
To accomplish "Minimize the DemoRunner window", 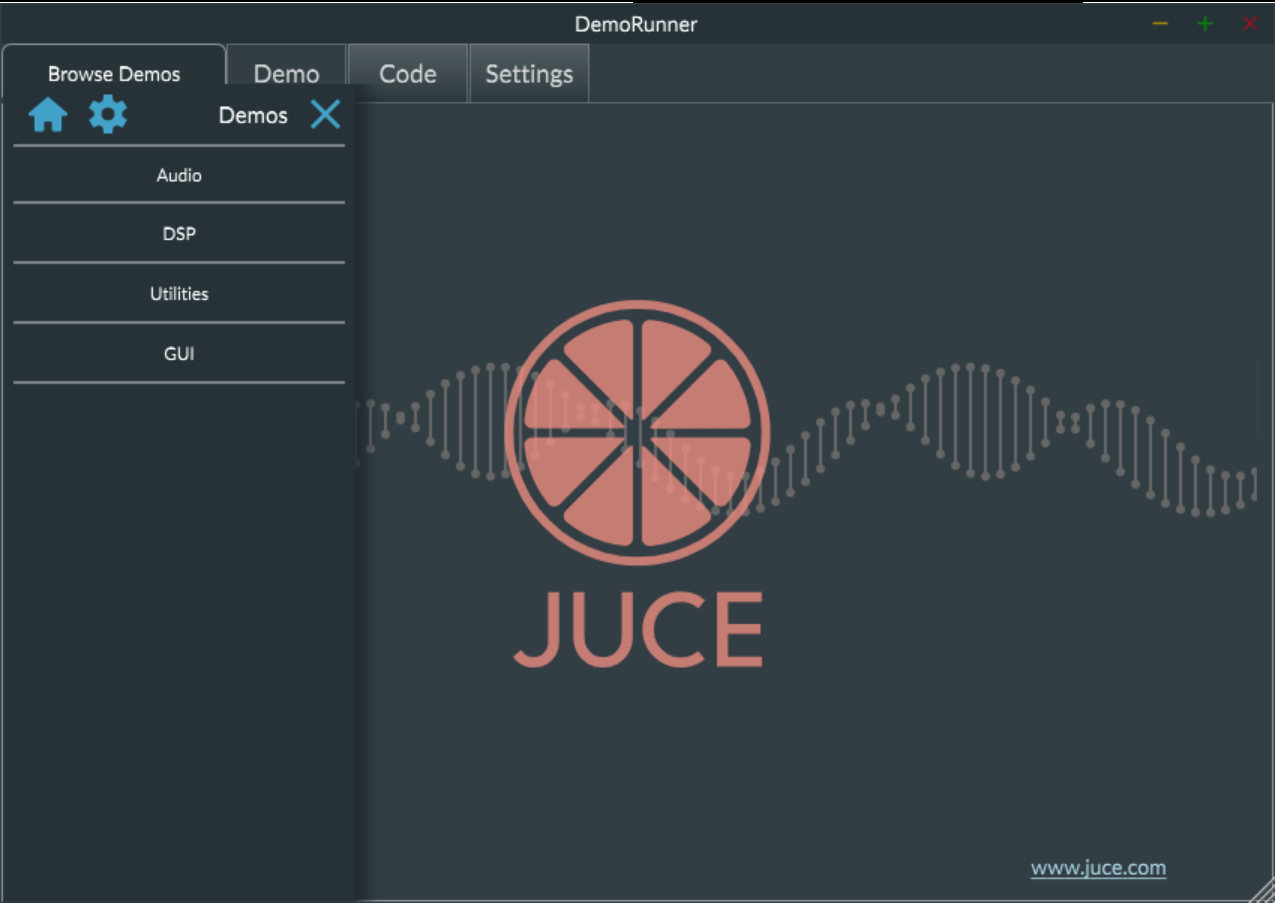I will click(1160, 23).
